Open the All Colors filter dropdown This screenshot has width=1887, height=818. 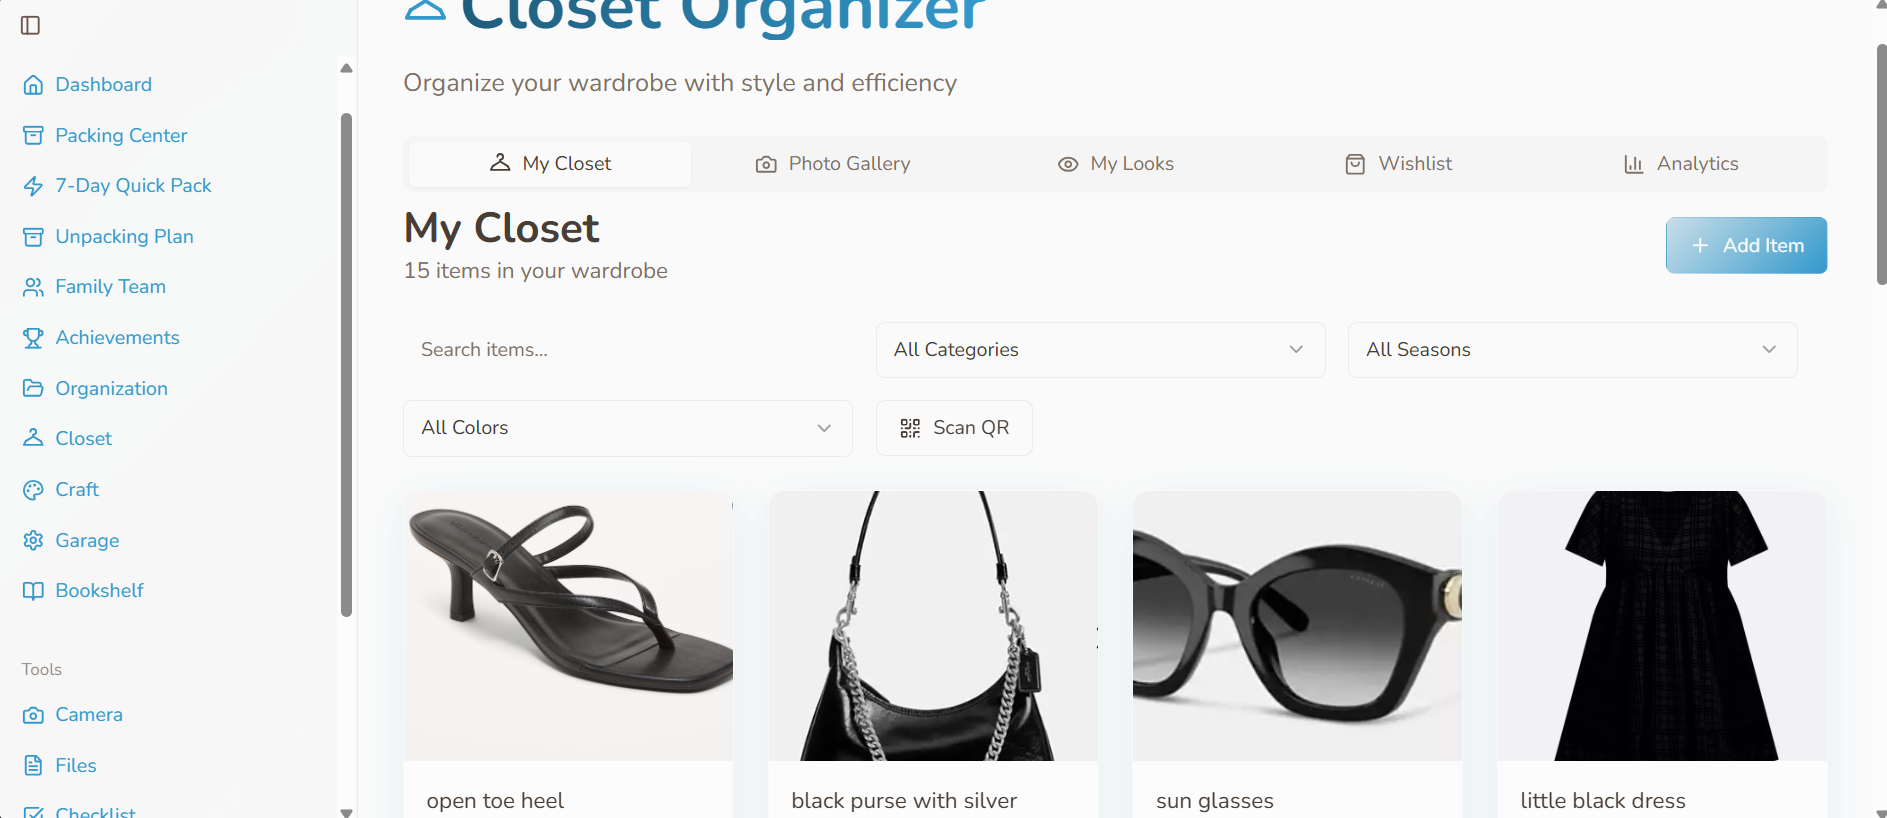click(627, 428)
